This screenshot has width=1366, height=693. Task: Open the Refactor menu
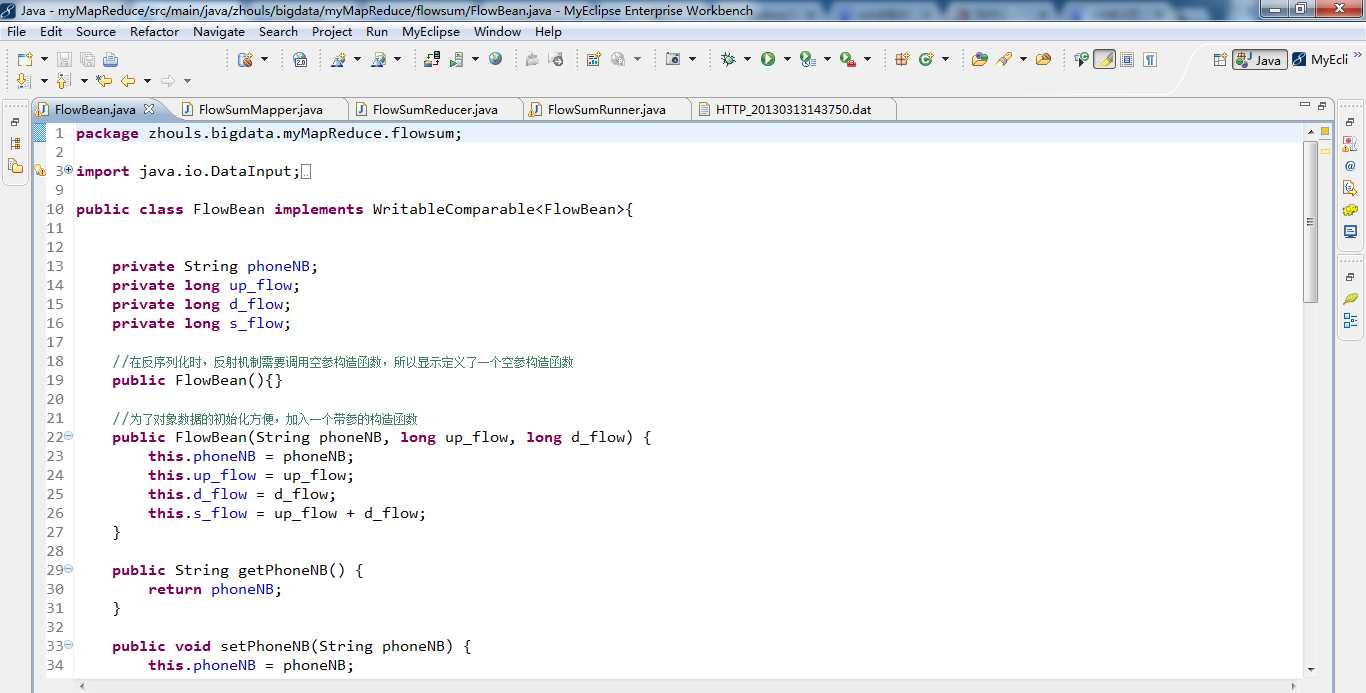point(154,31)
